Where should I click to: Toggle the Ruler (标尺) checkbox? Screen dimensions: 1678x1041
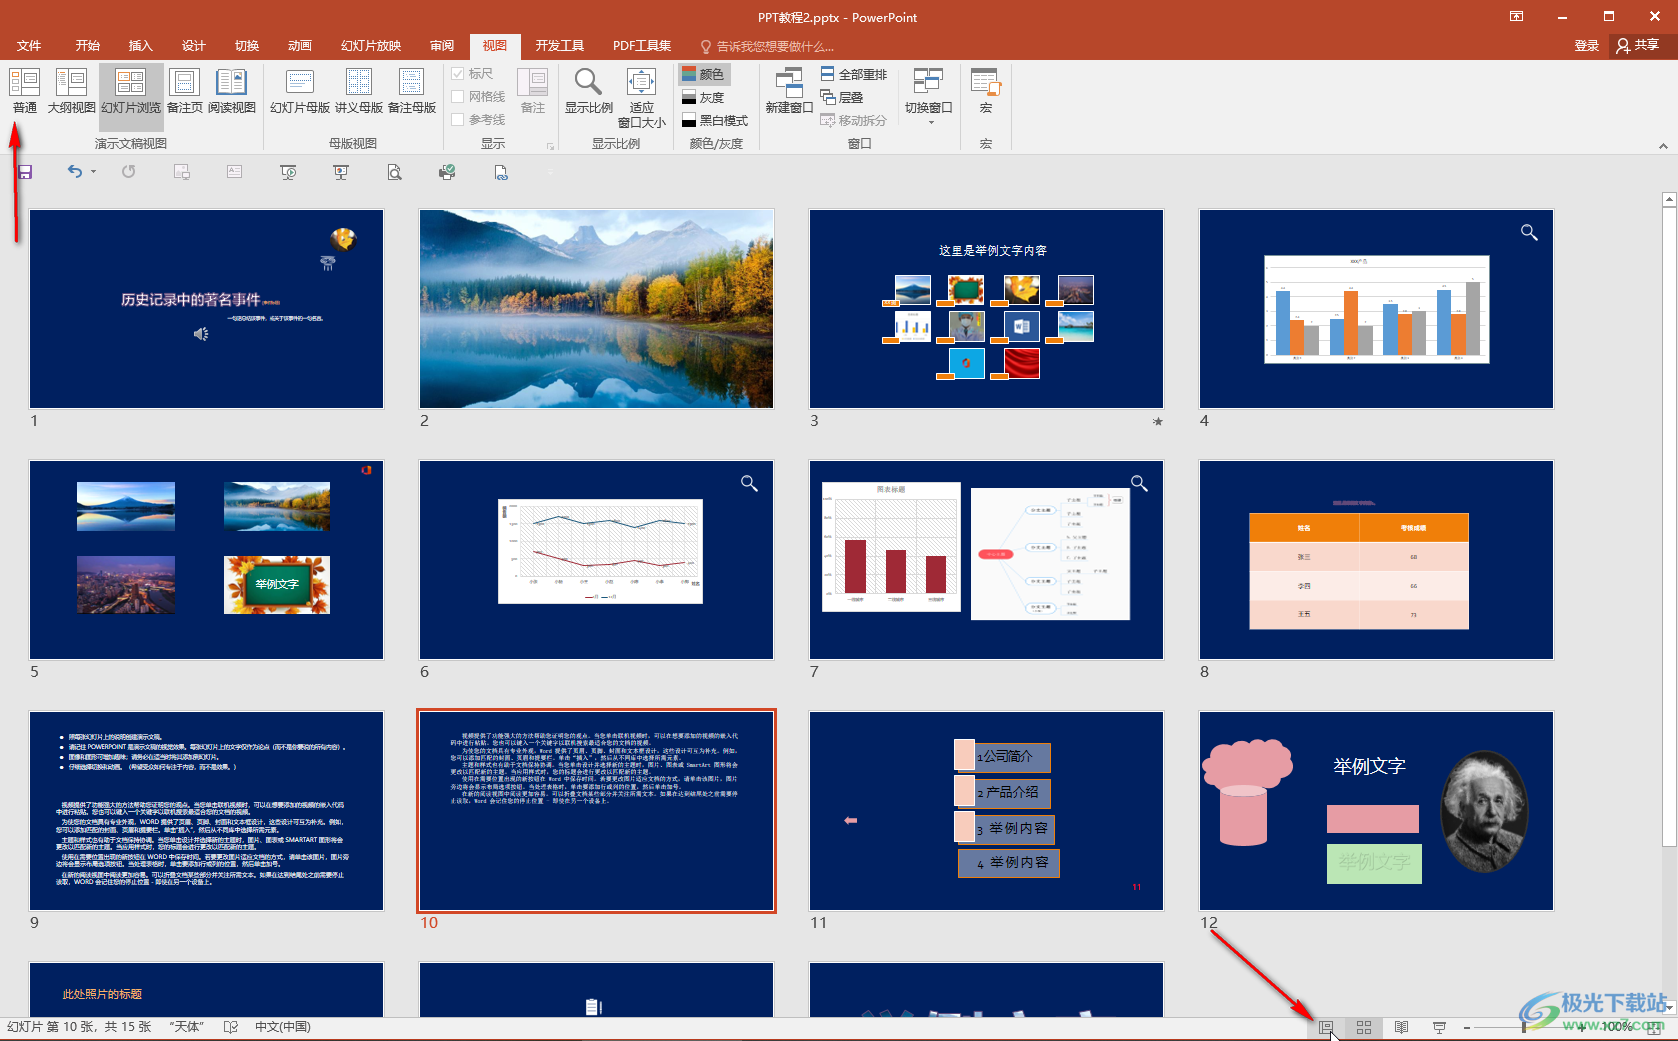(x=472, y=74)
